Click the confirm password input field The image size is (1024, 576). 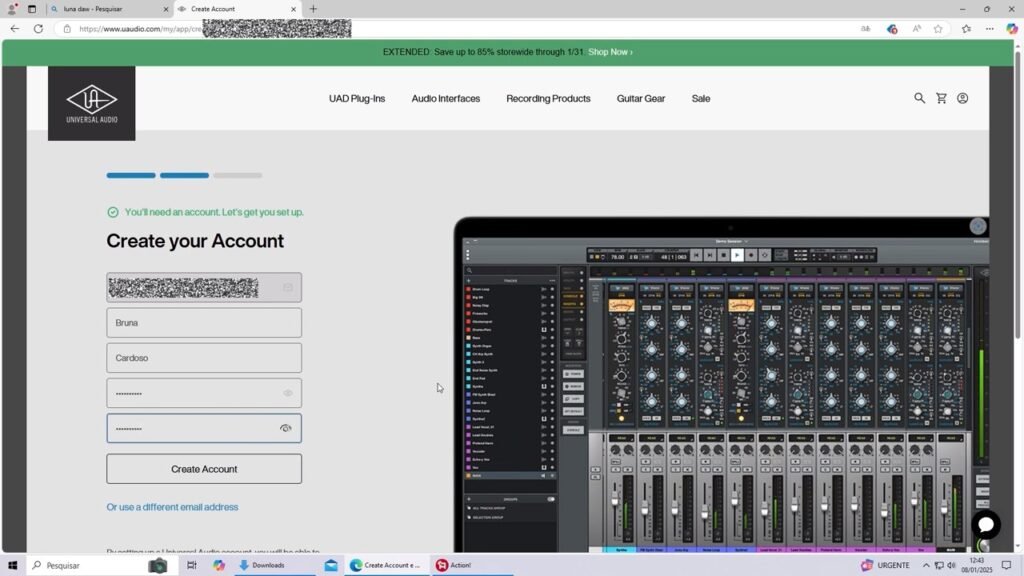[204, 428]
